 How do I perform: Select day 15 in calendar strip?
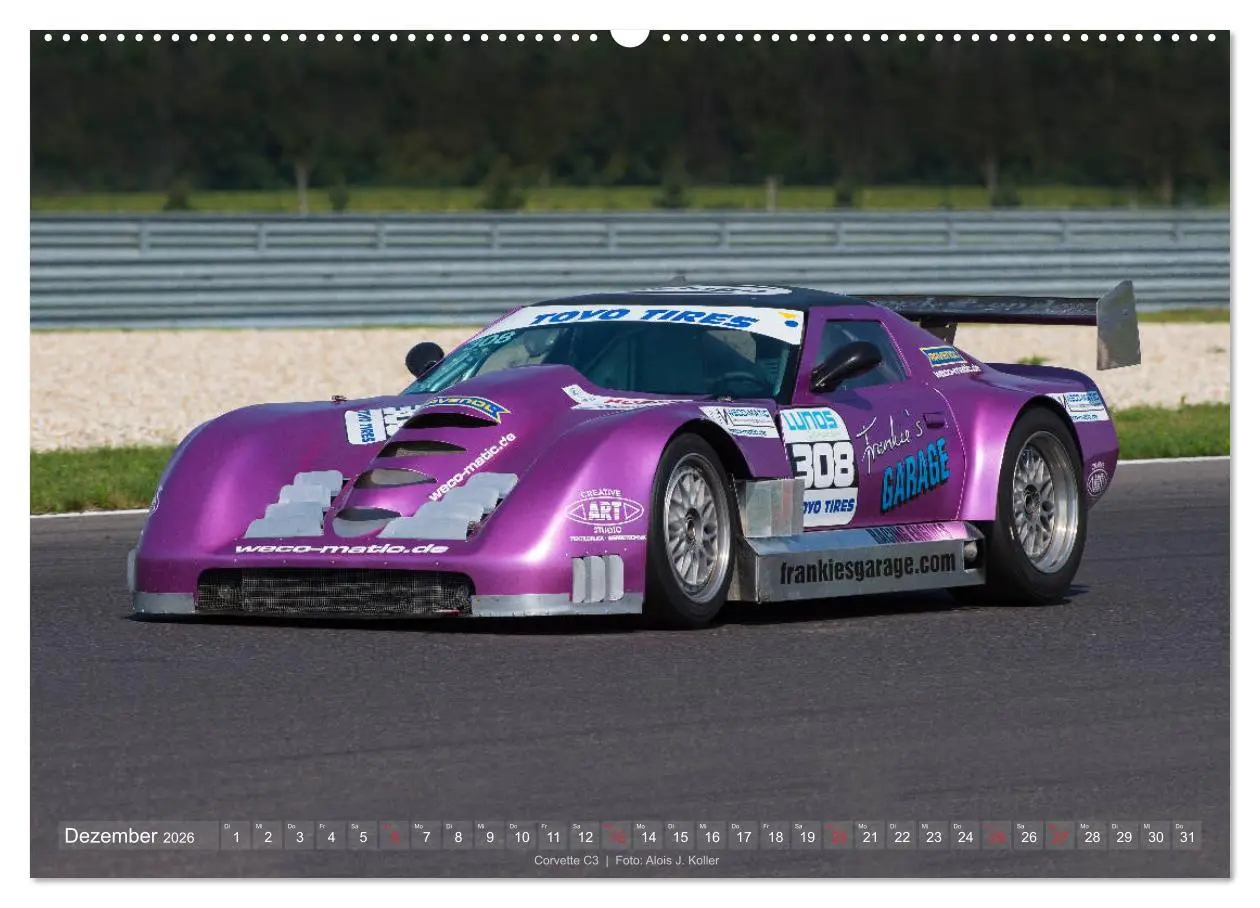pyautogui.click(x=679, y=836)
